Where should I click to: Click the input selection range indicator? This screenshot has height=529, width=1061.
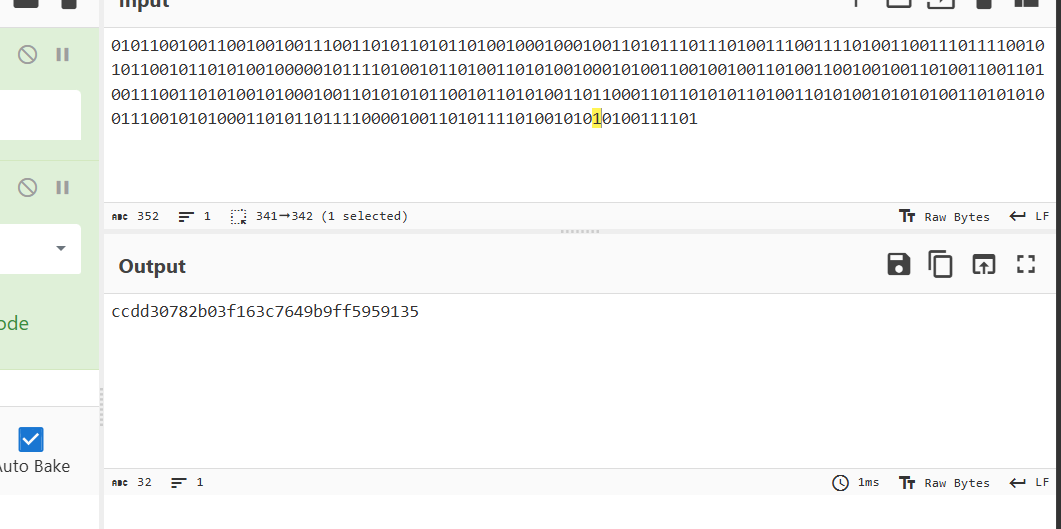[319, 216]
